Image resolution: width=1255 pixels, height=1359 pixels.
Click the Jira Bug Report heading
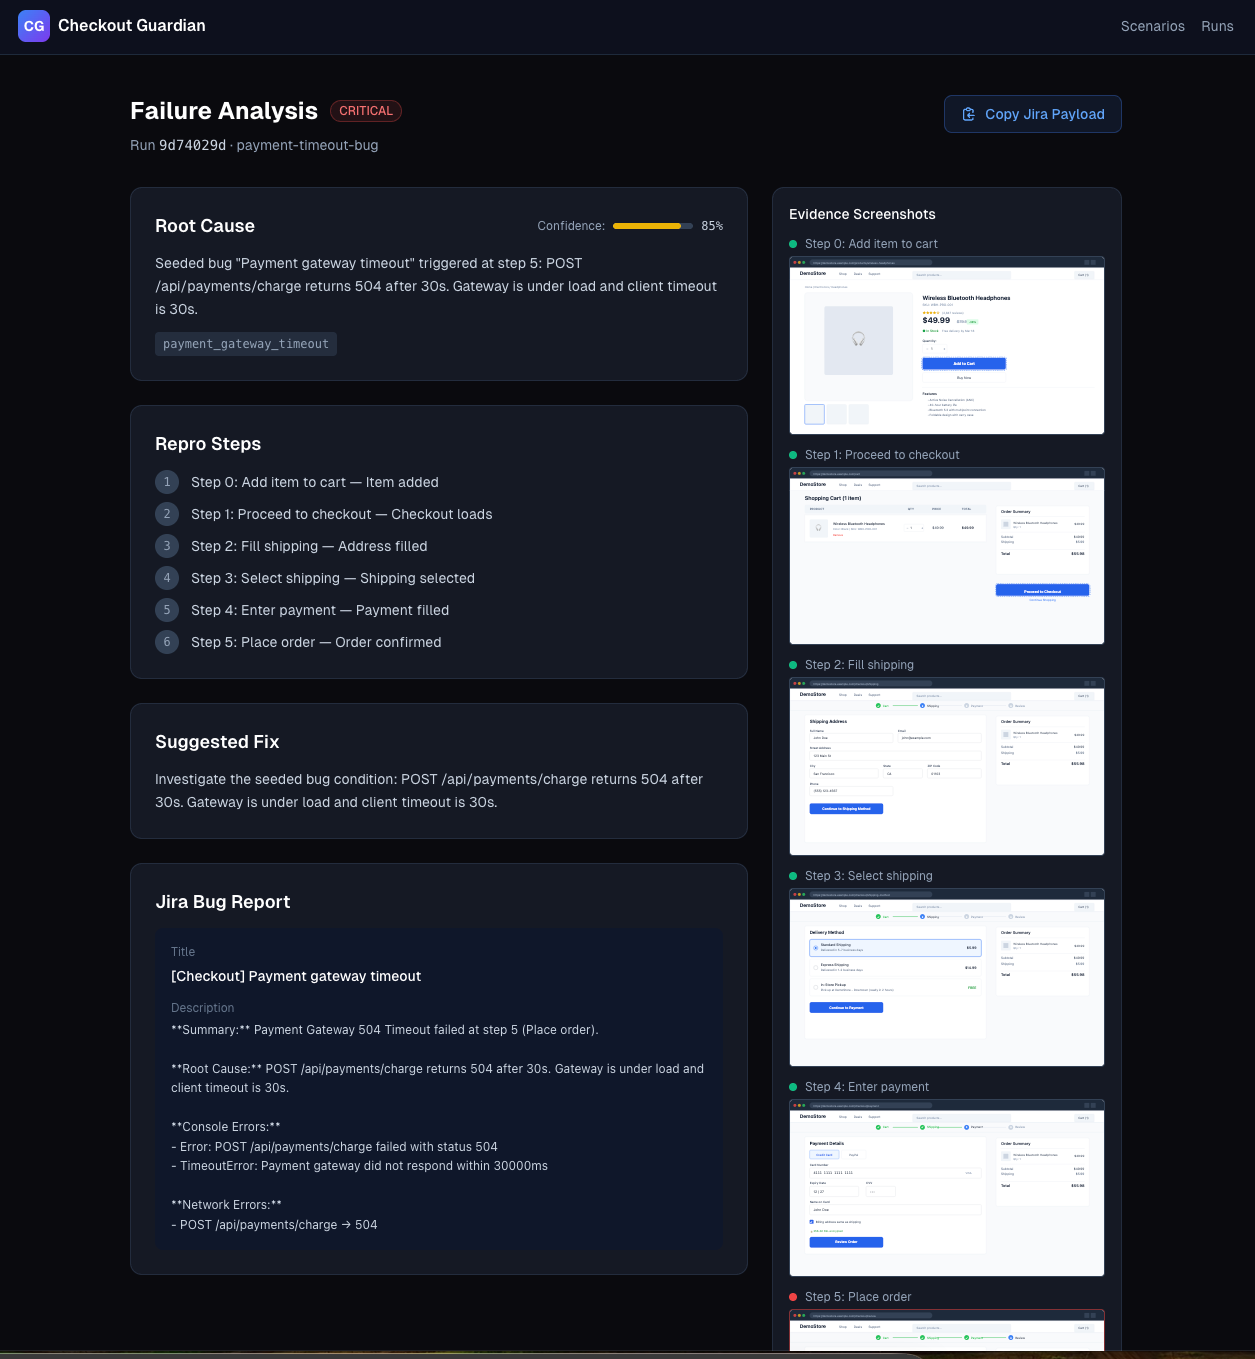pos(223,902)
